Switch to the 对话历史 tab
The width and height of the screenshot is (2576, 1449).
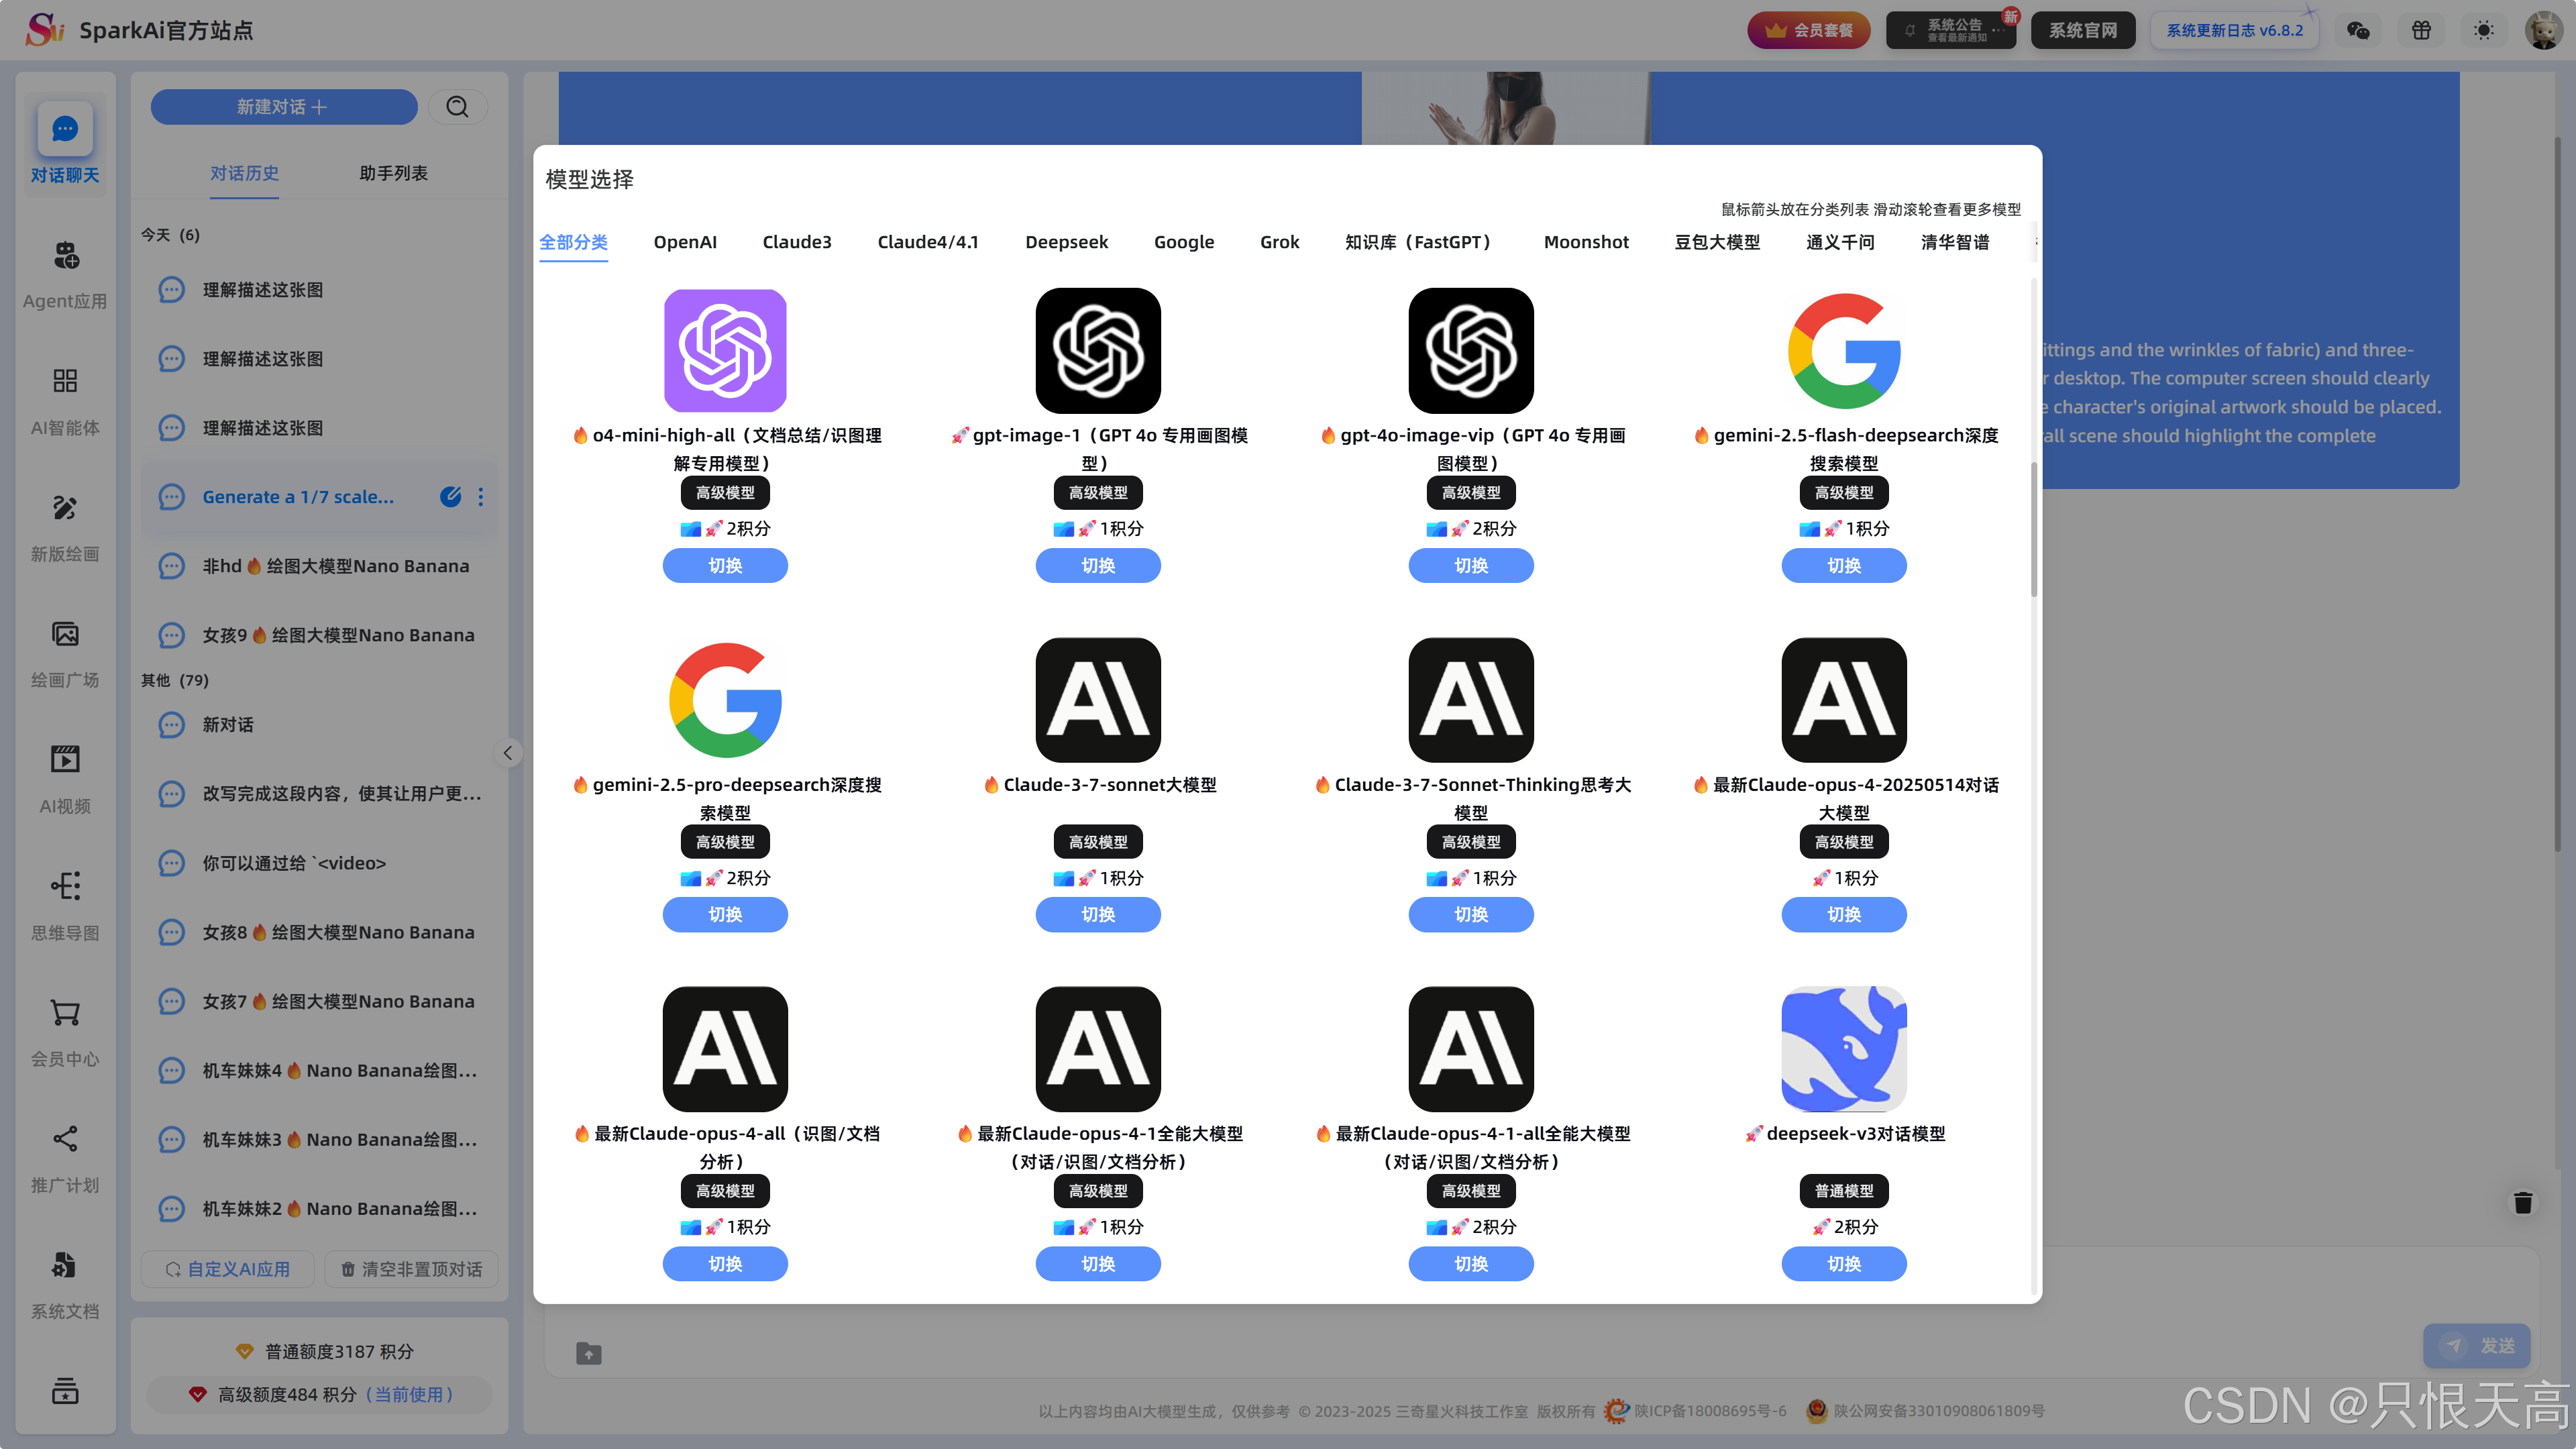point(244,174)
